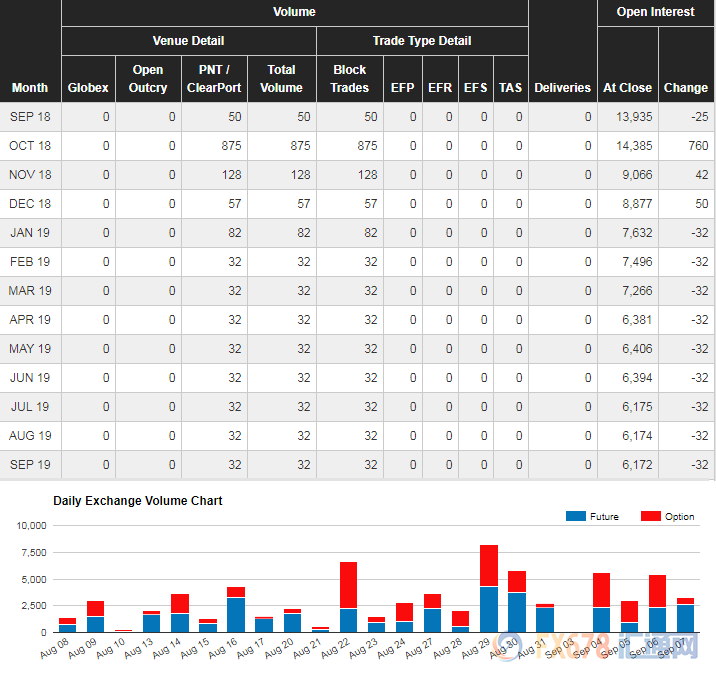The height and width of the screenshot is (682, 716).
Task: Click the At Close column header
Action: pyautogui.click(x=627, y=88)
